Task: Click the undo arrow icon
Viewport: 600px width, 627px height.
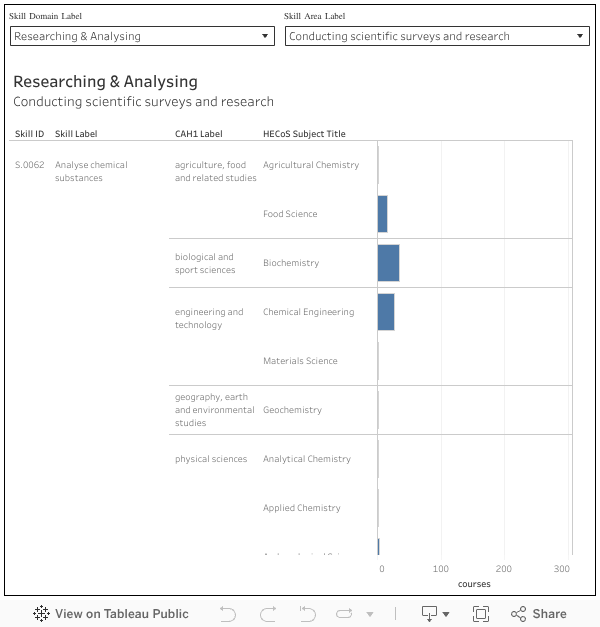Action: 228,614
